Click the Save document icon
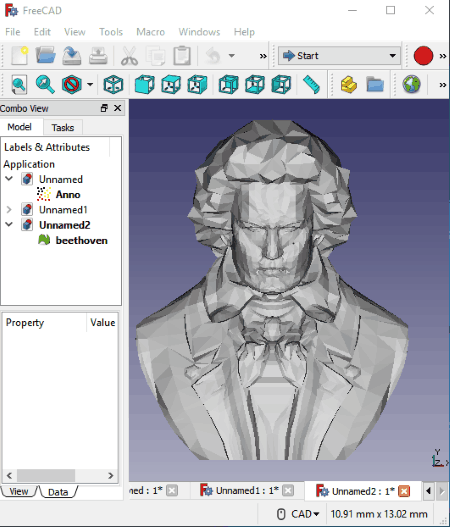Screen dimensions: 450x527 click(x=72, y=55)
